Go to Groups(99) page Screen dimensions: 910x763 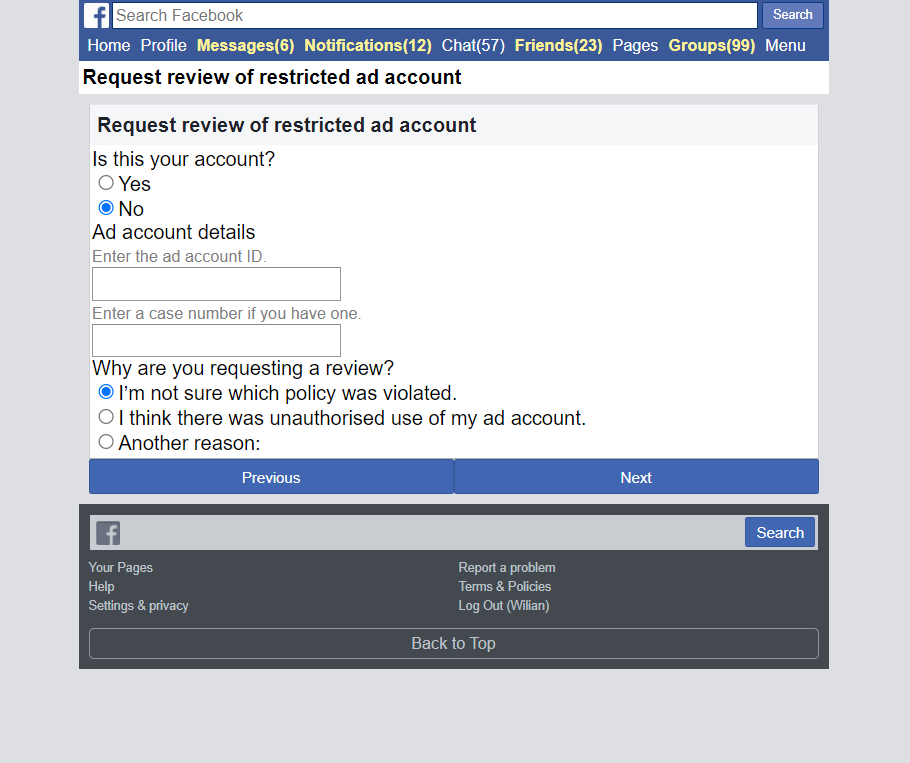[711, 45]
